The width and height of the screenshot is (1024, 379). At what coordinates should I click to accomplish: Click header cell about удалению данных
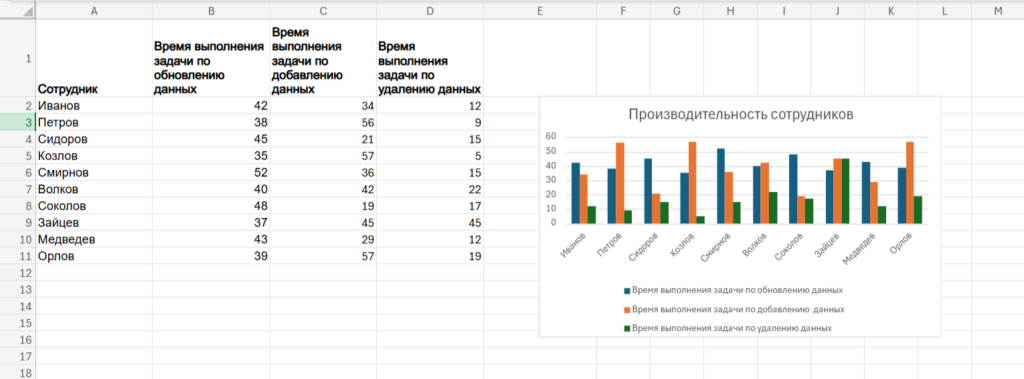point(430,59)
